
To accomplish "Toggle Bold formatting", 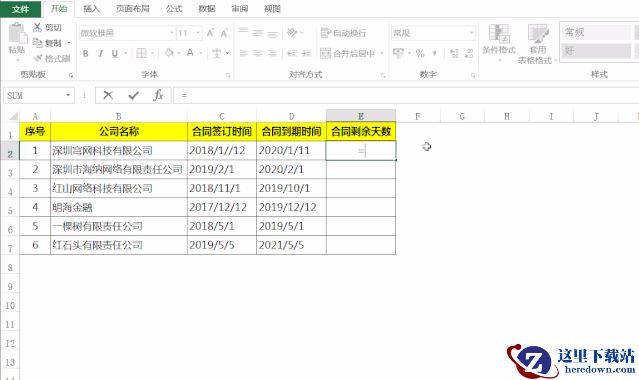I will coord(86,53).
